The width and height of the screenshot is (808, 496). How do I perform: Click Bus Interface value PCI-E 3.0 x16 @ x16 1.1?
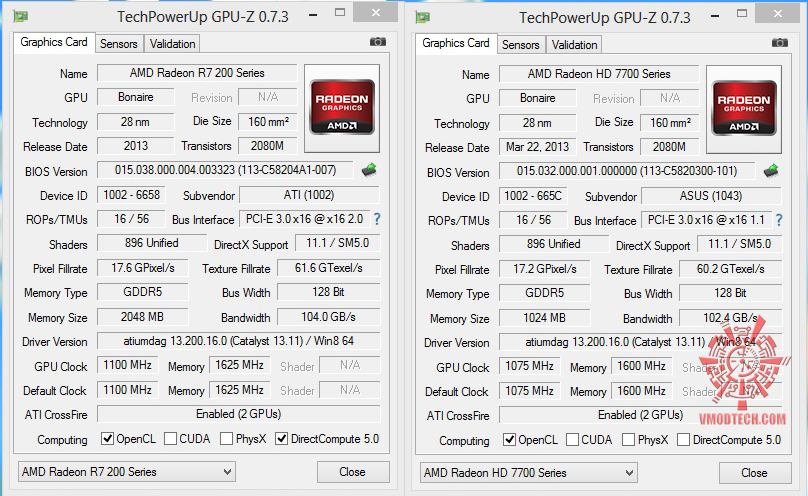(706, 220)
